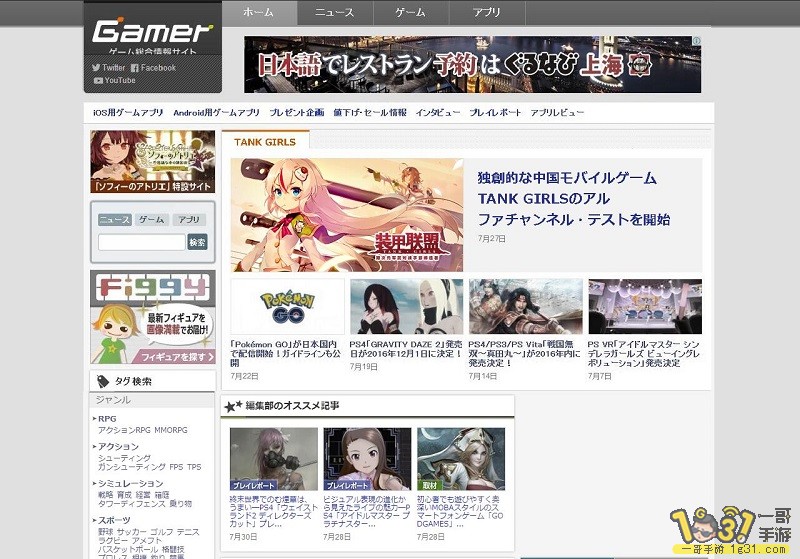The height and width of the screenshot is (559, 800).
Task: Open the Pokémon GO Japan release article
Action: [x=286, y=353]
